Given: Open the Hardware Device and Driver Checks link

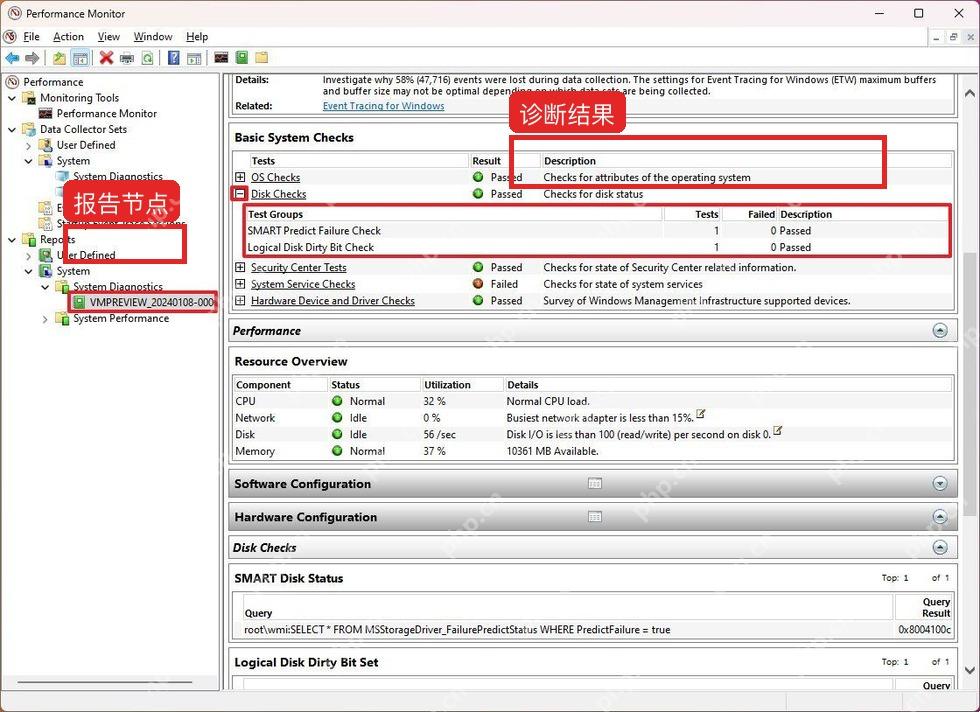Looking at the screenshot, I should coord(333,301).
